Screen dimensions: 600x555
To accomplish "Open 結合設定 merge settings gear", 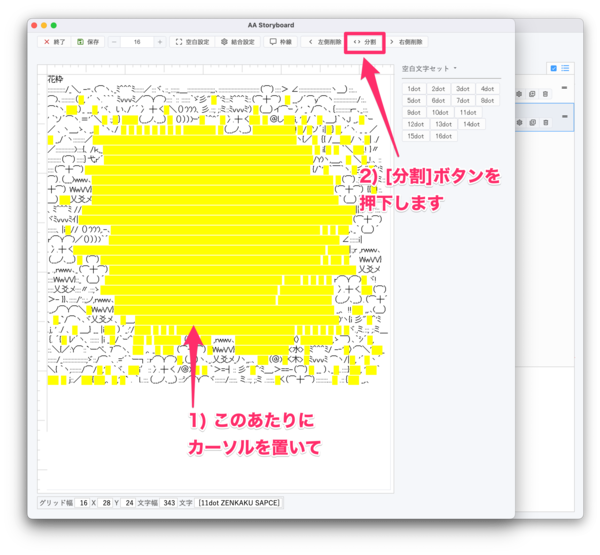I will pos(238,42).
